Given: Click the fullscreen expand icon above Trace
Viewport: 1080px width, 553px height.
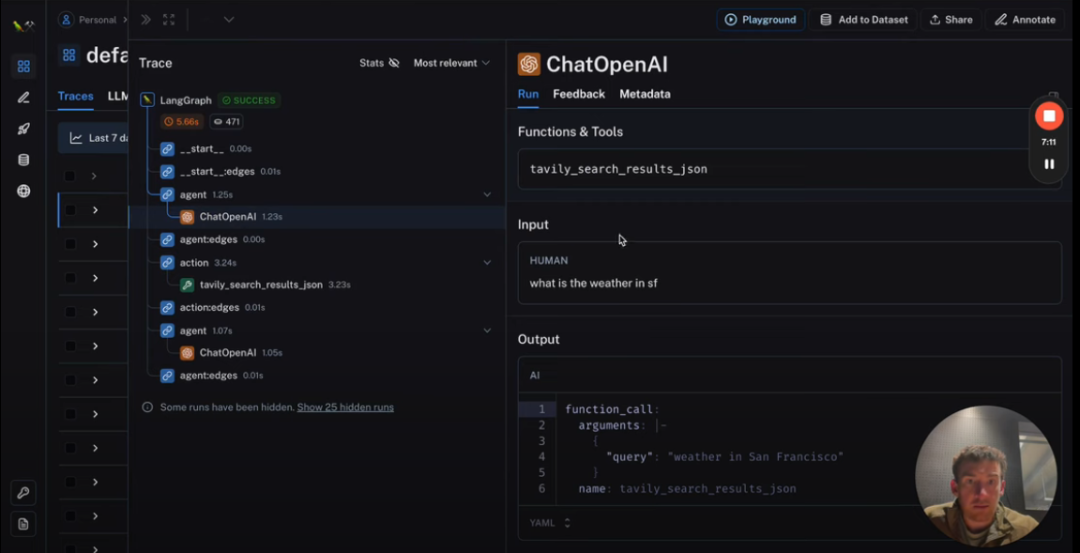Looking at the screenshot, I should click(x=168, y=19).
